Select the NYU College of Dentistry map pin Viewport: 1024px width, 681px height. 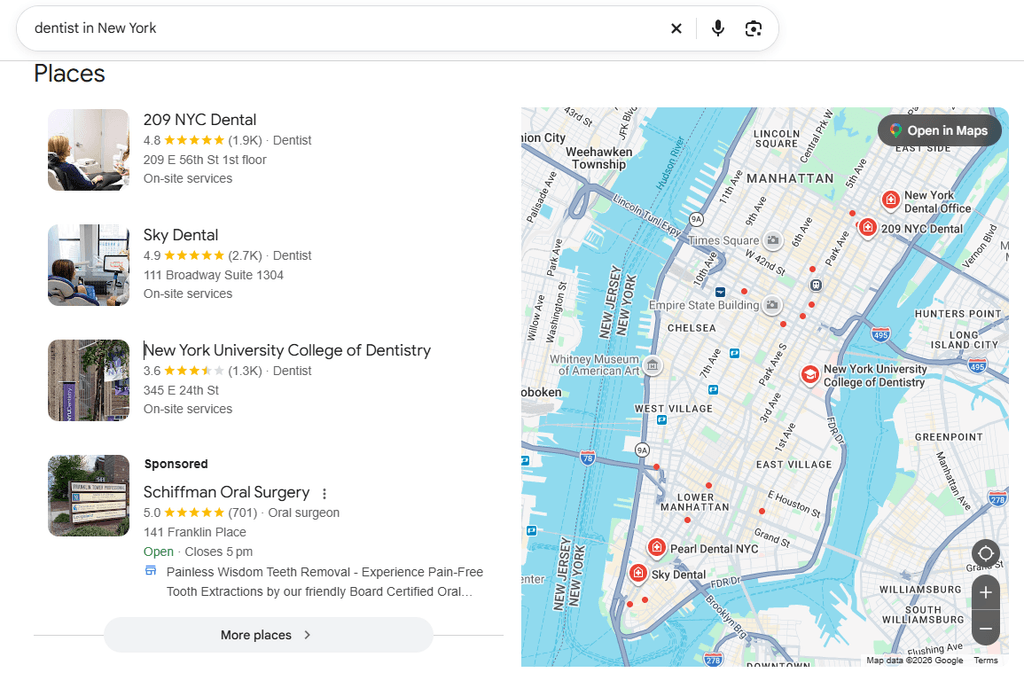810,375
